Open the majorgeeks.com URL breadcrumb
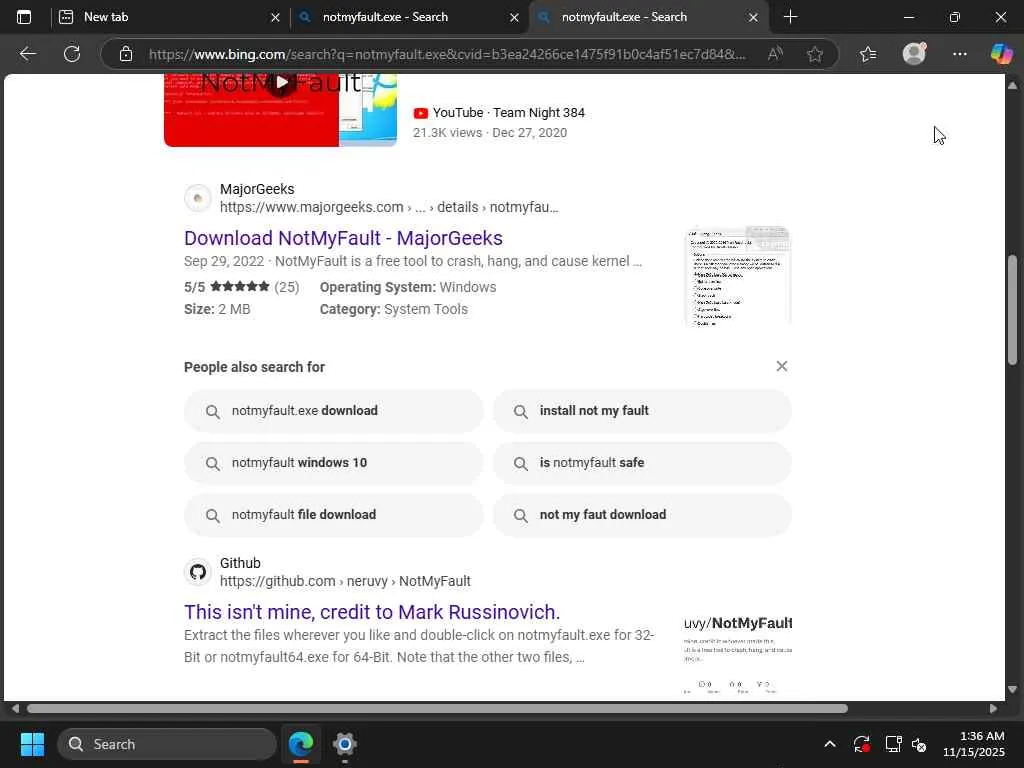The image size is (1024, 768). tap(389, 207)
